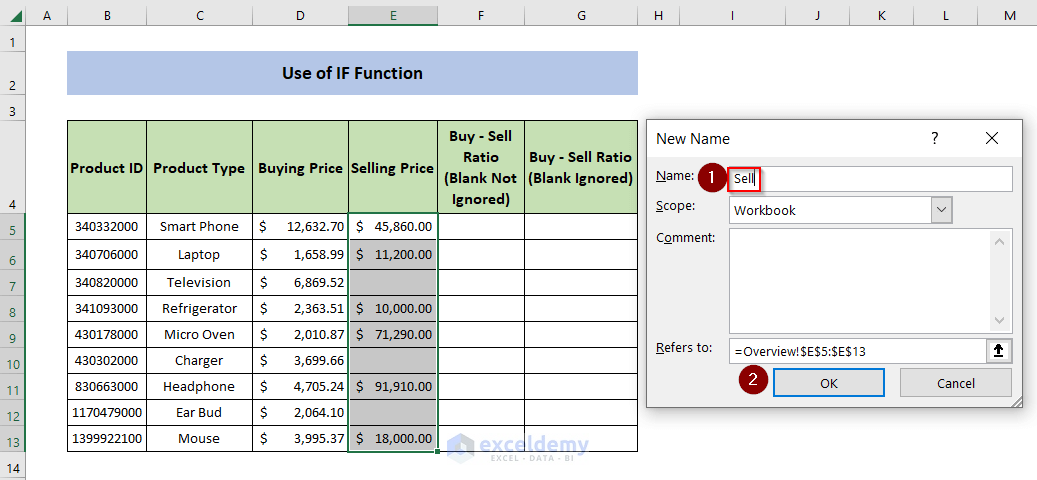Click the 'Television' cell
The height and width of the screenshot is (480, 1037).
(x=200, y=282)
